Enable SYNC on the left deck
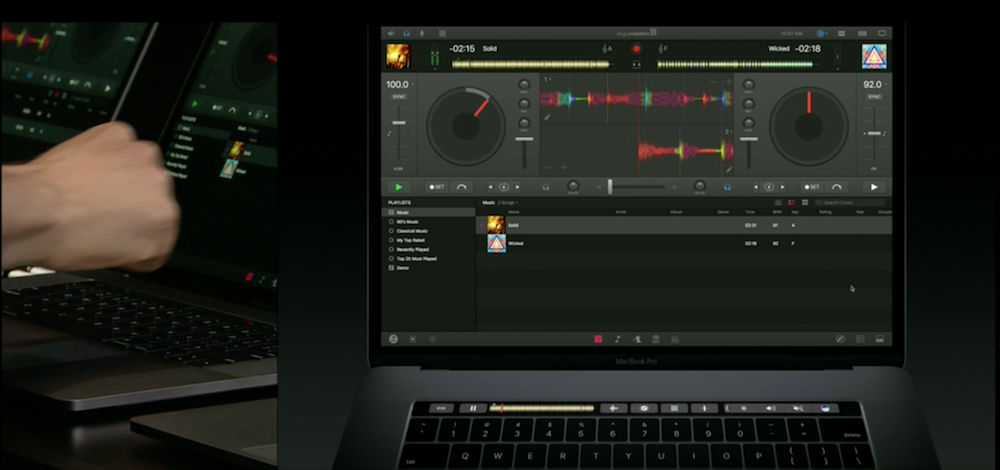The image size is (1000, 470). [x=398, y=97]
